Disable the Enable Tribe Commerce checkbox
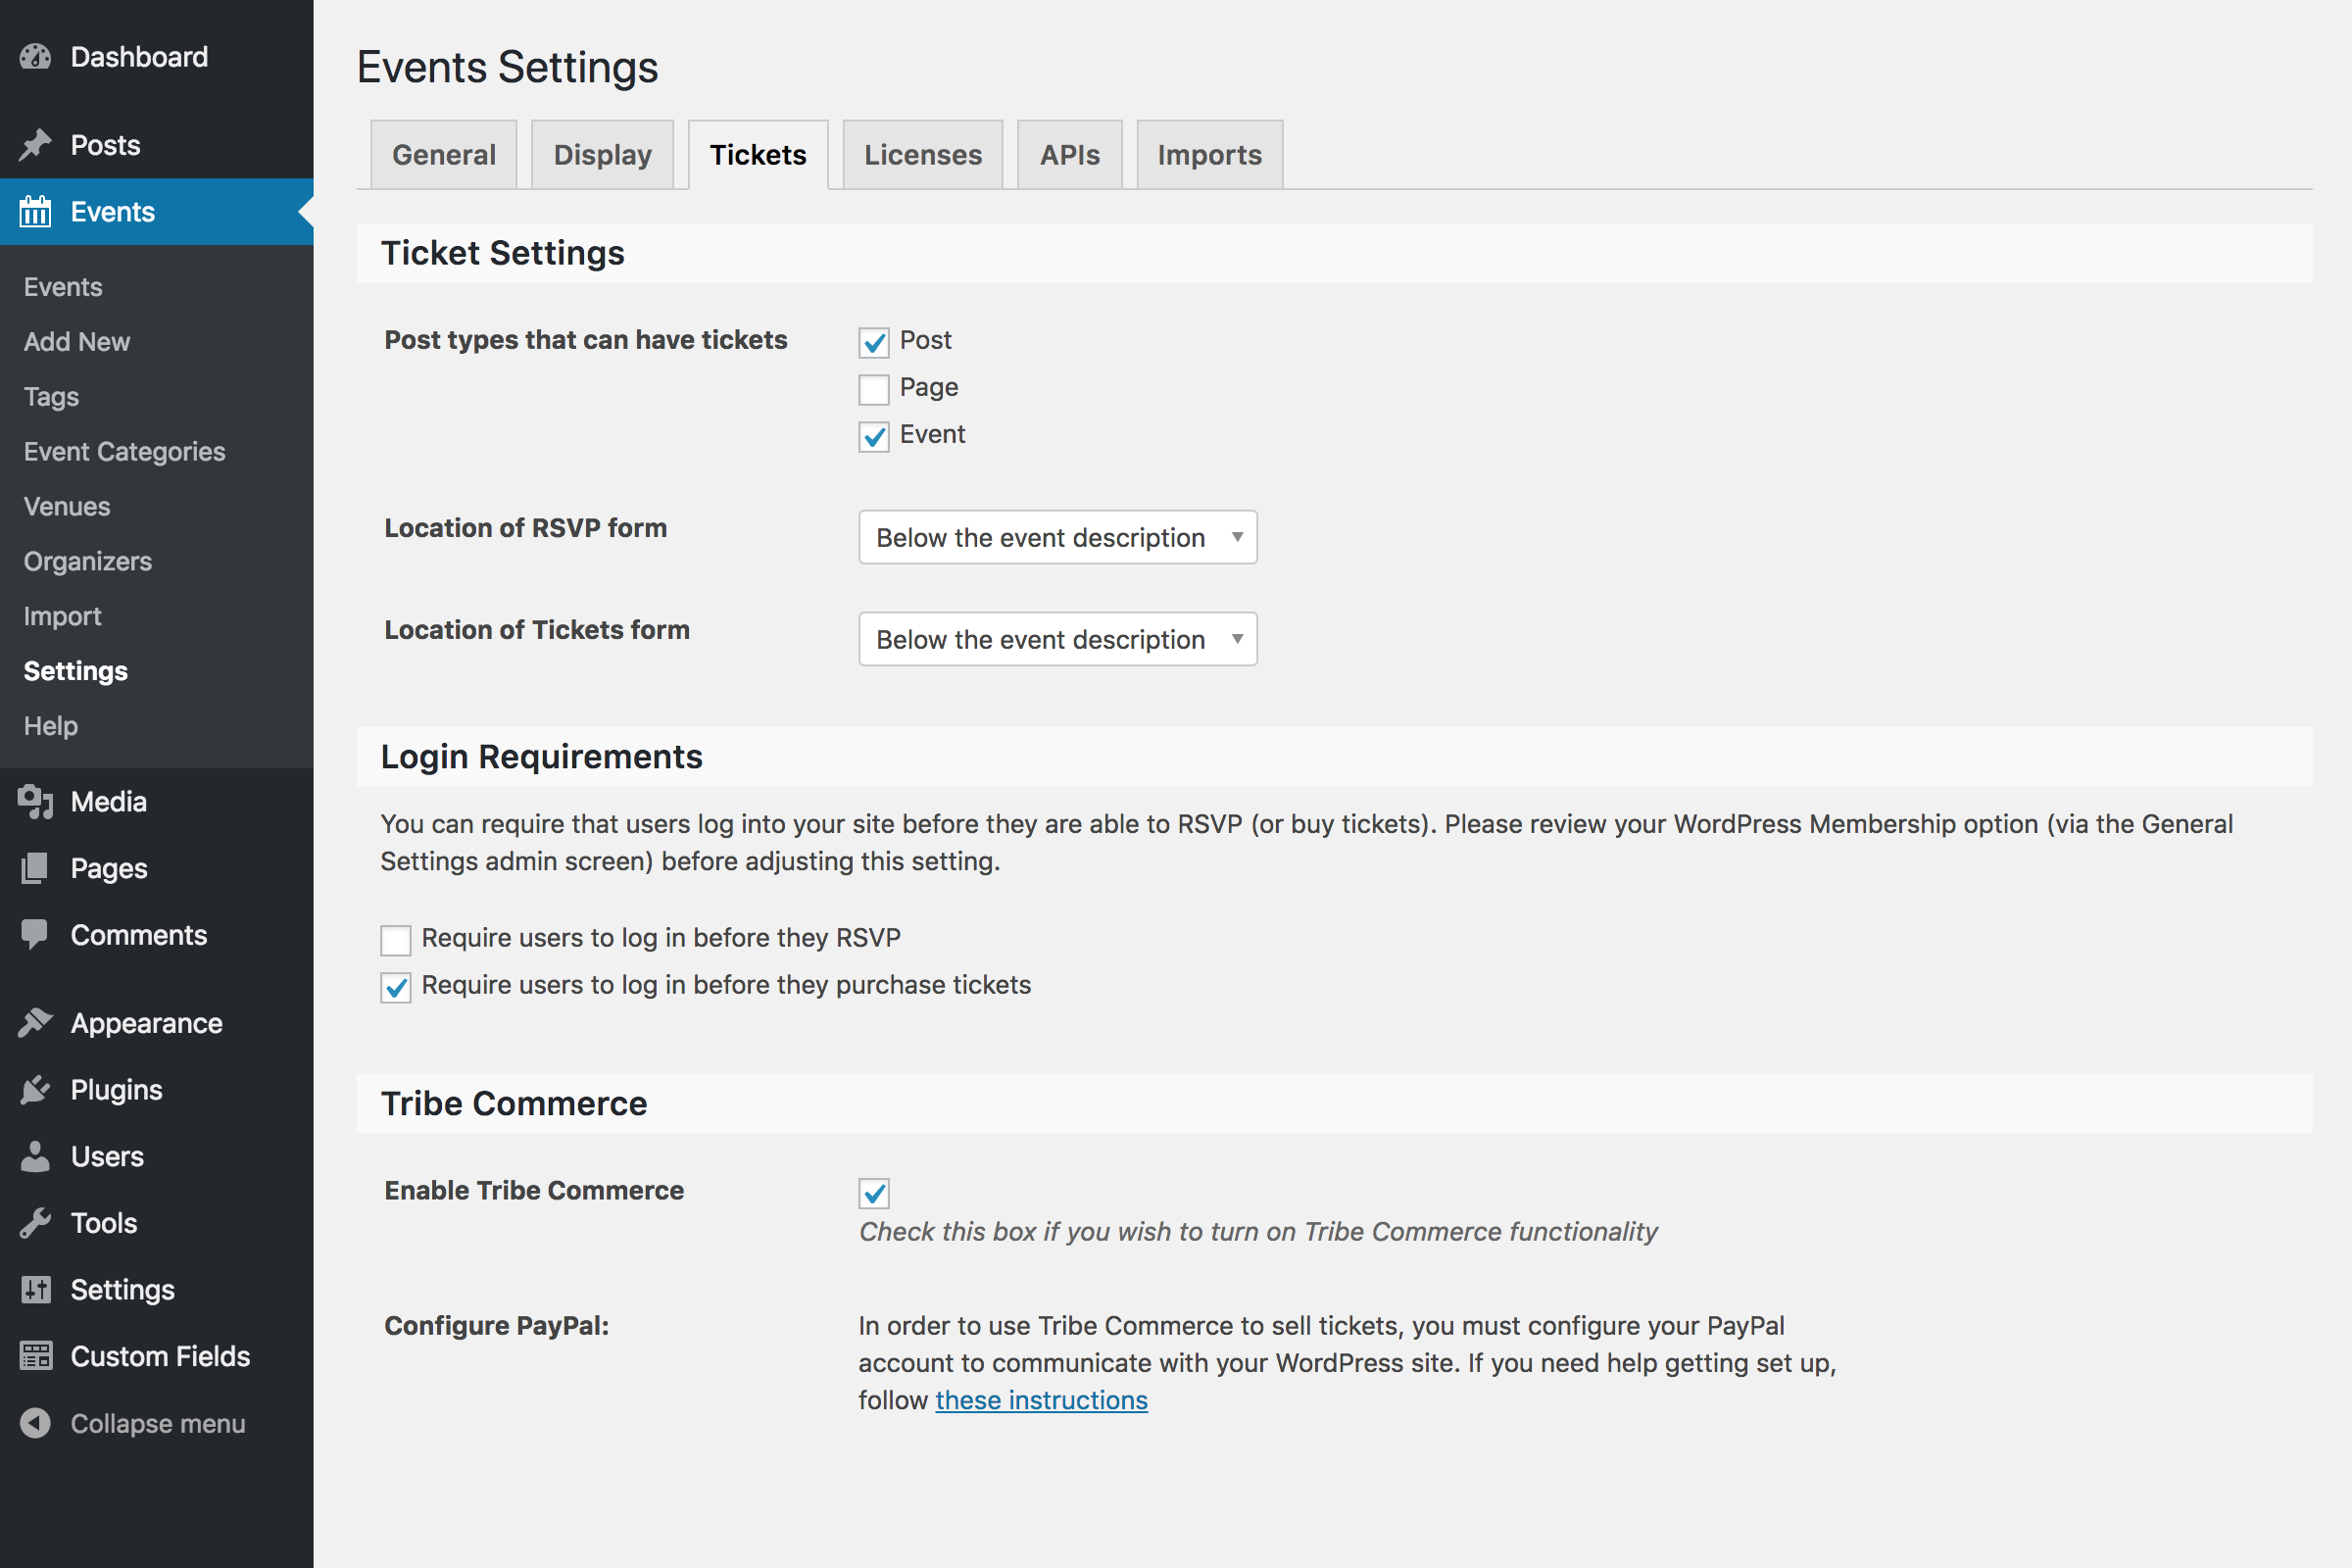 pyautogui.click(x=874, y=1193)
